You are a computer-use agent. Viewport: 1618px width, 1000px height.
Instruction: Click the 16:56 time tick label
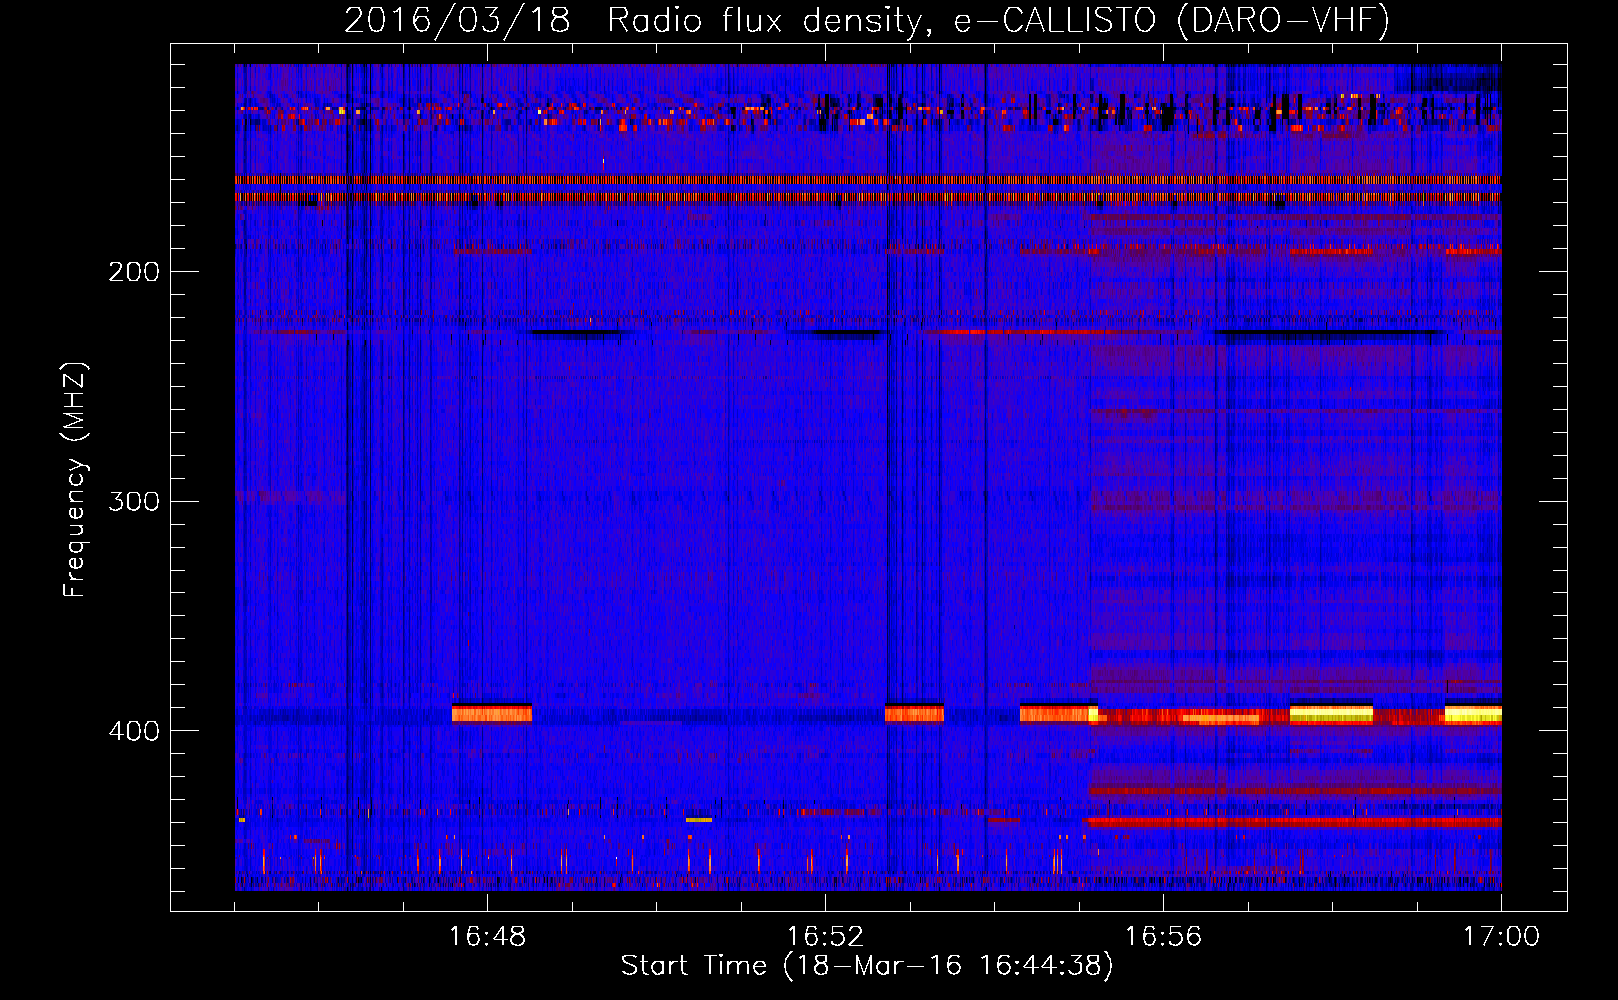click(x=1163, y=937)
